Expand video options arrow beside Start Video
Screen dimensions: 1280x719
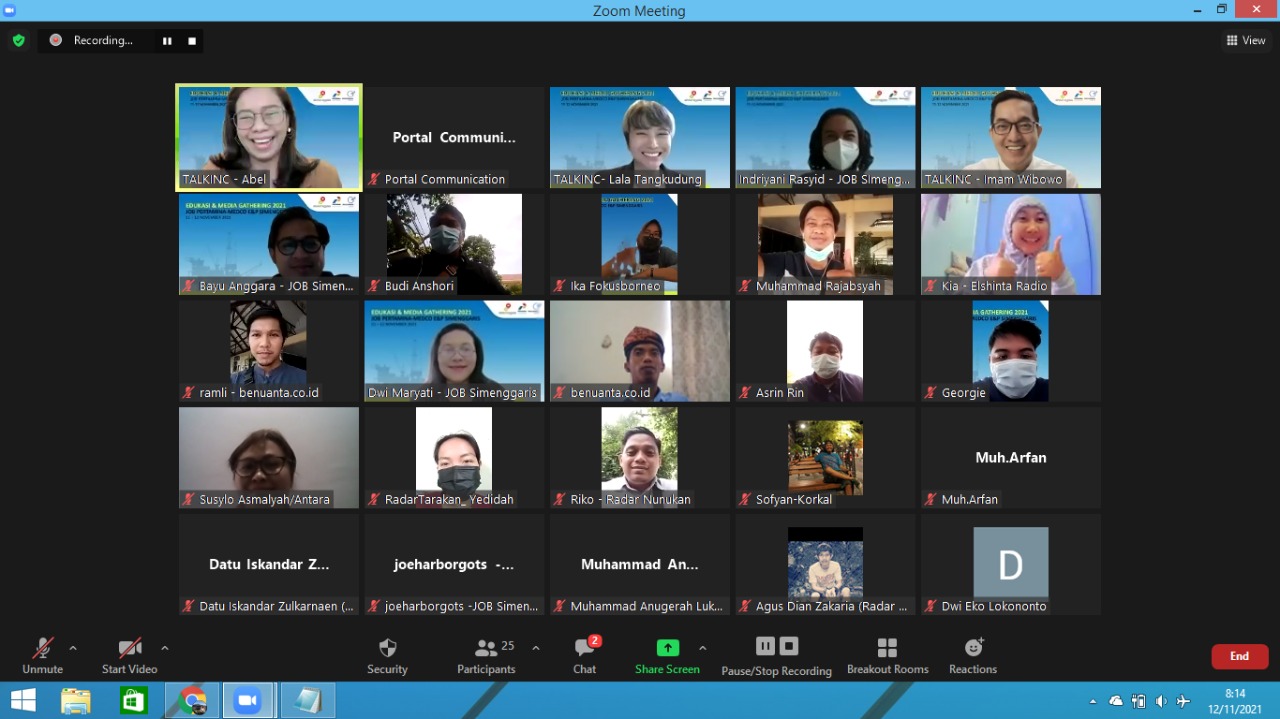(165, 648)
